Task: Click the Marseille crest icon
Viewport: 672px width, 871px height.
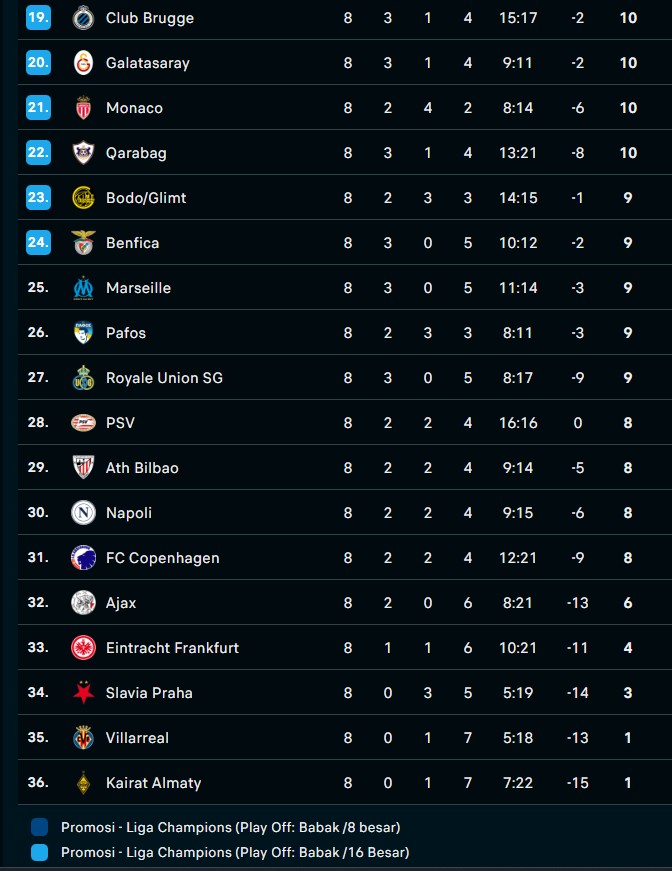Action: click(x=83, y=287)
